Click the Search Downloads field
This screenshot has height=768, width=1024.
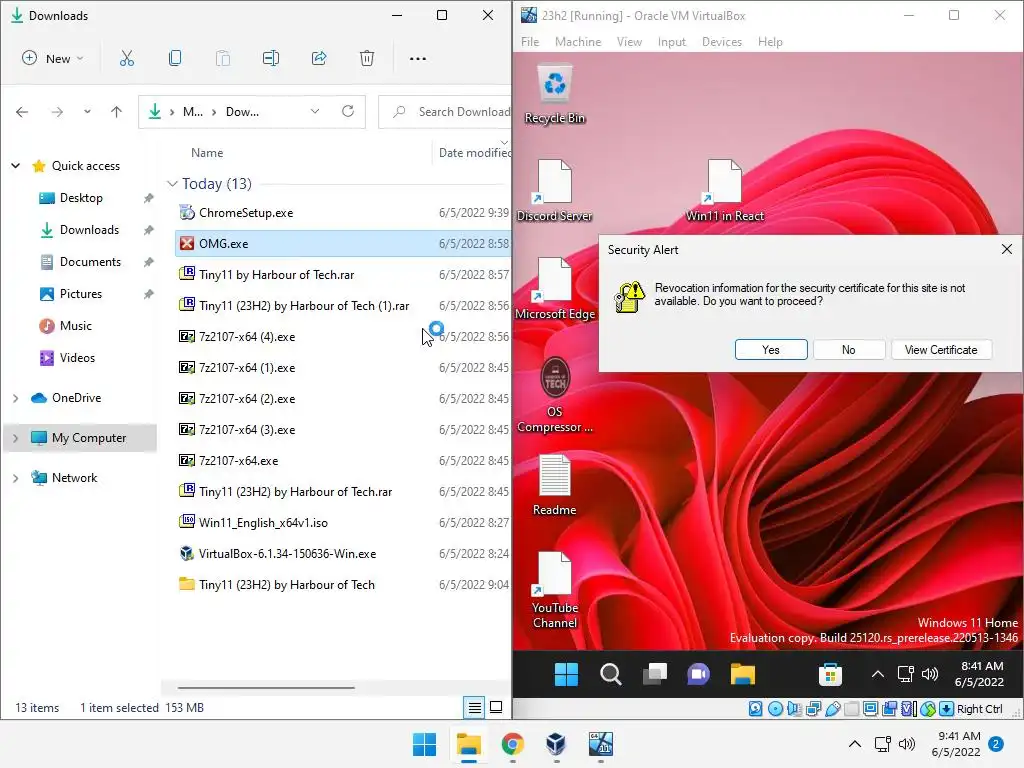445,112
